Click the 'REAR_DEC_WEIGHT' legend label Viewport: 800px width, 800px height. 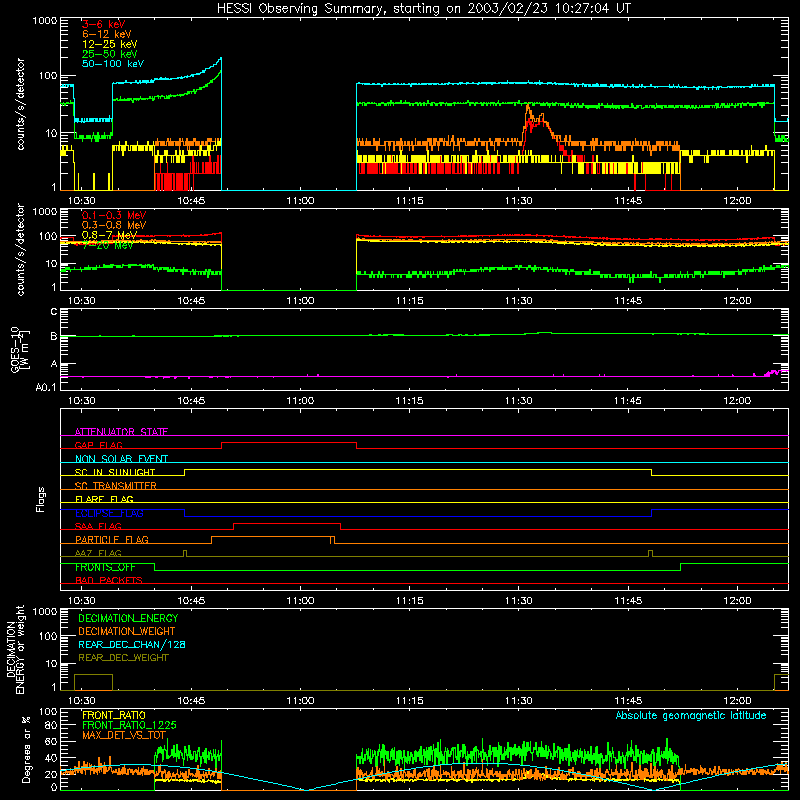[123, 658]
